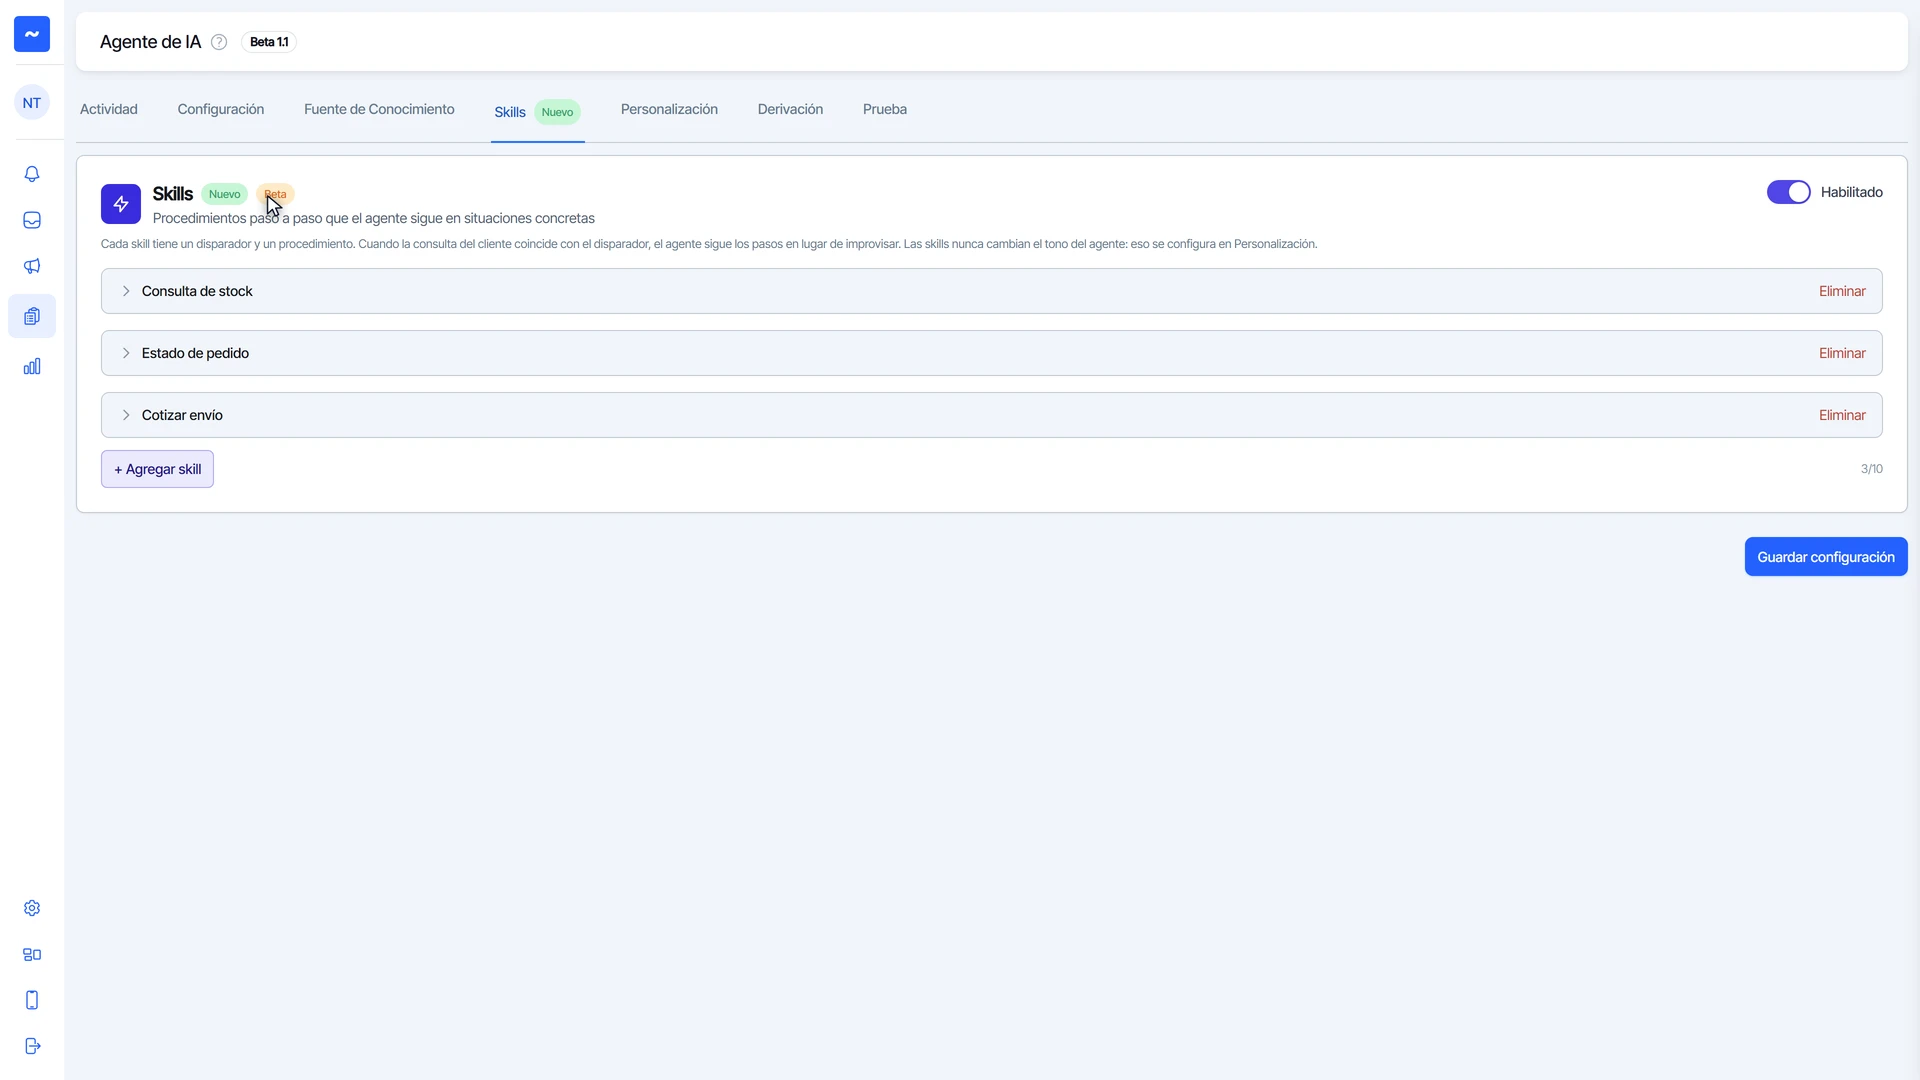This screenshot has width=1920, height=1080.
Task: Disable the Habilitado Skills toggle
Action: (1788, 192)
